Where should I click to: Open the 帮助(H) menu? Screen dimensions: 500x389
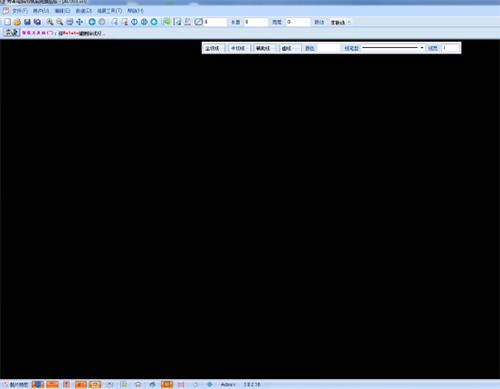coord(135,11)
